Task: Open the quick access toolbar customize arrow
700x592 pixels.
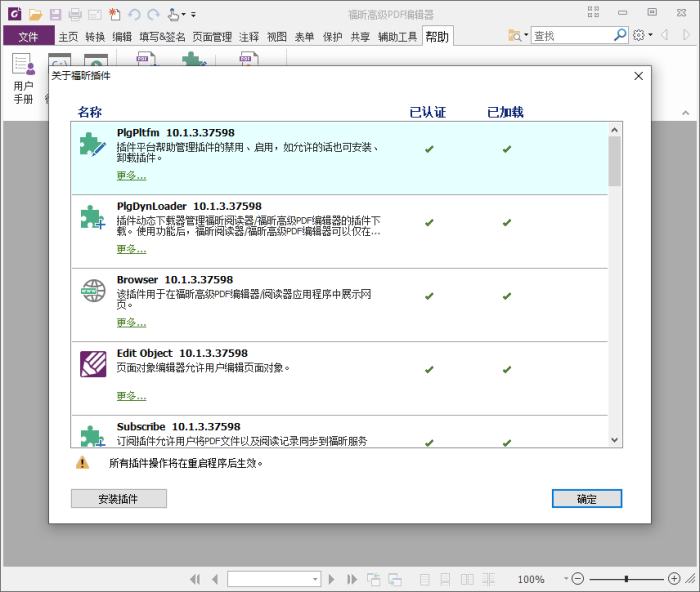Action: pos(194,15)
